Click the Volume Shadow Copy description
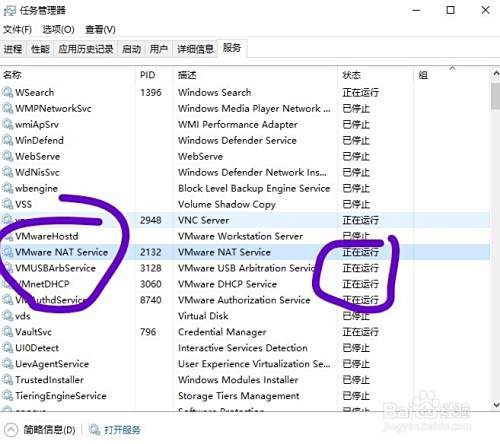 (227, 204)
